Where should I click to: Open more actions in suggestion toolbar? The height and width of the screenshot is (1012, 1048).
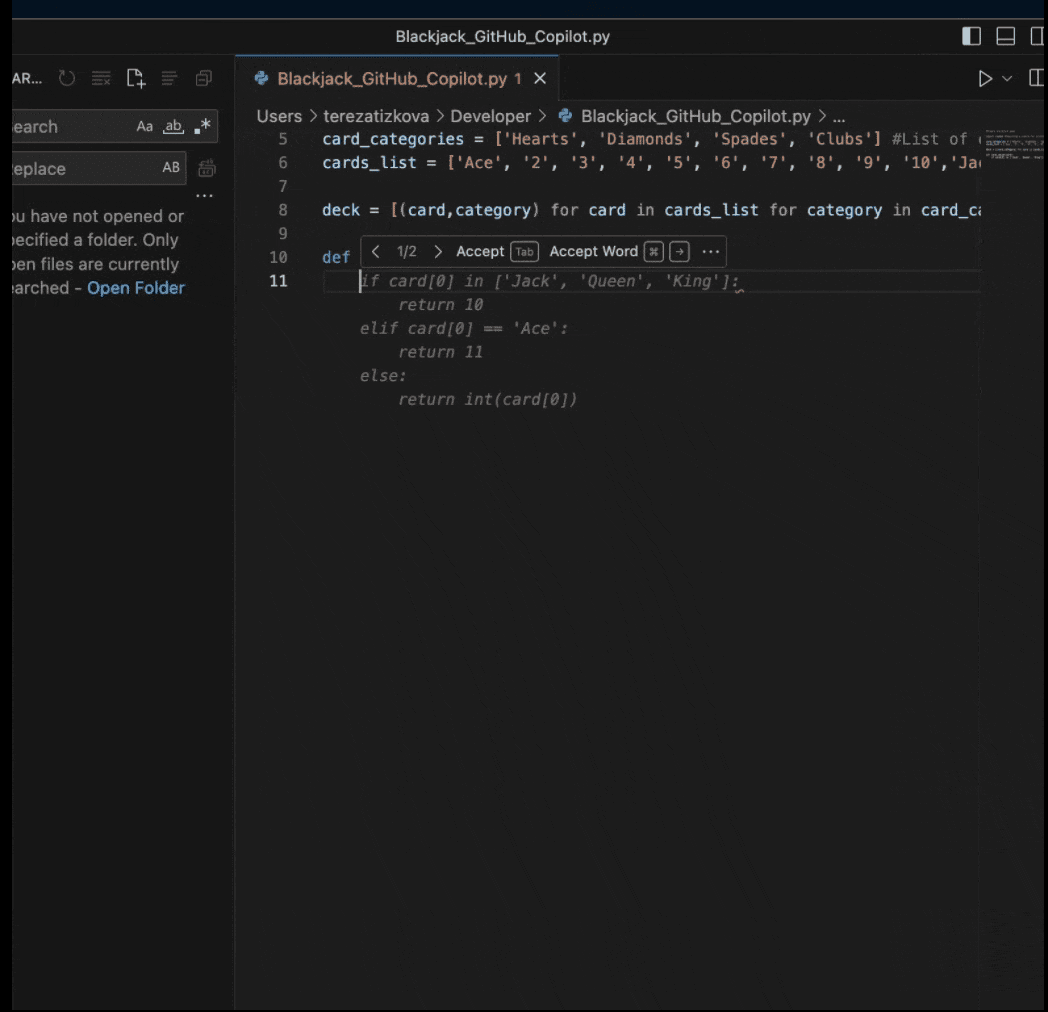click(x=710, y=252)
